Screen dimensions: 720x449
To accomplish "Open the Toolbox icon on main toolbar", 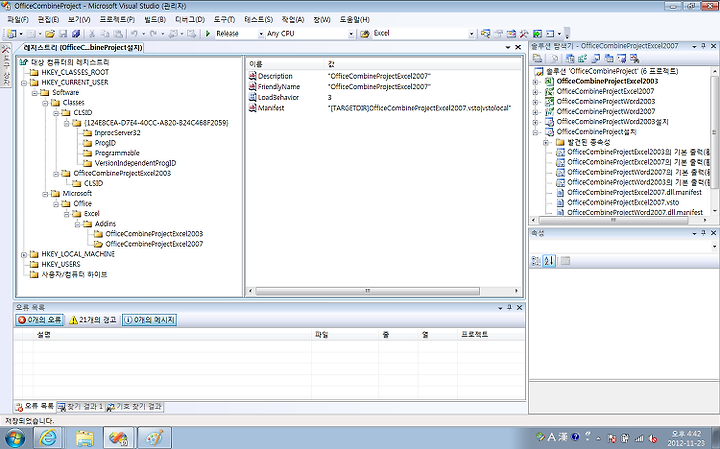I will [x=524, y=34].
